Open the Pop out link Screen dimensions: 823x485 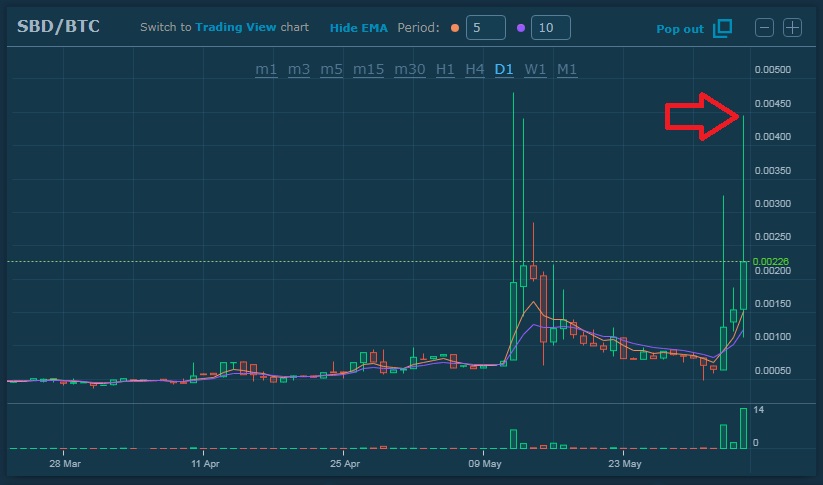pos(680,29)
